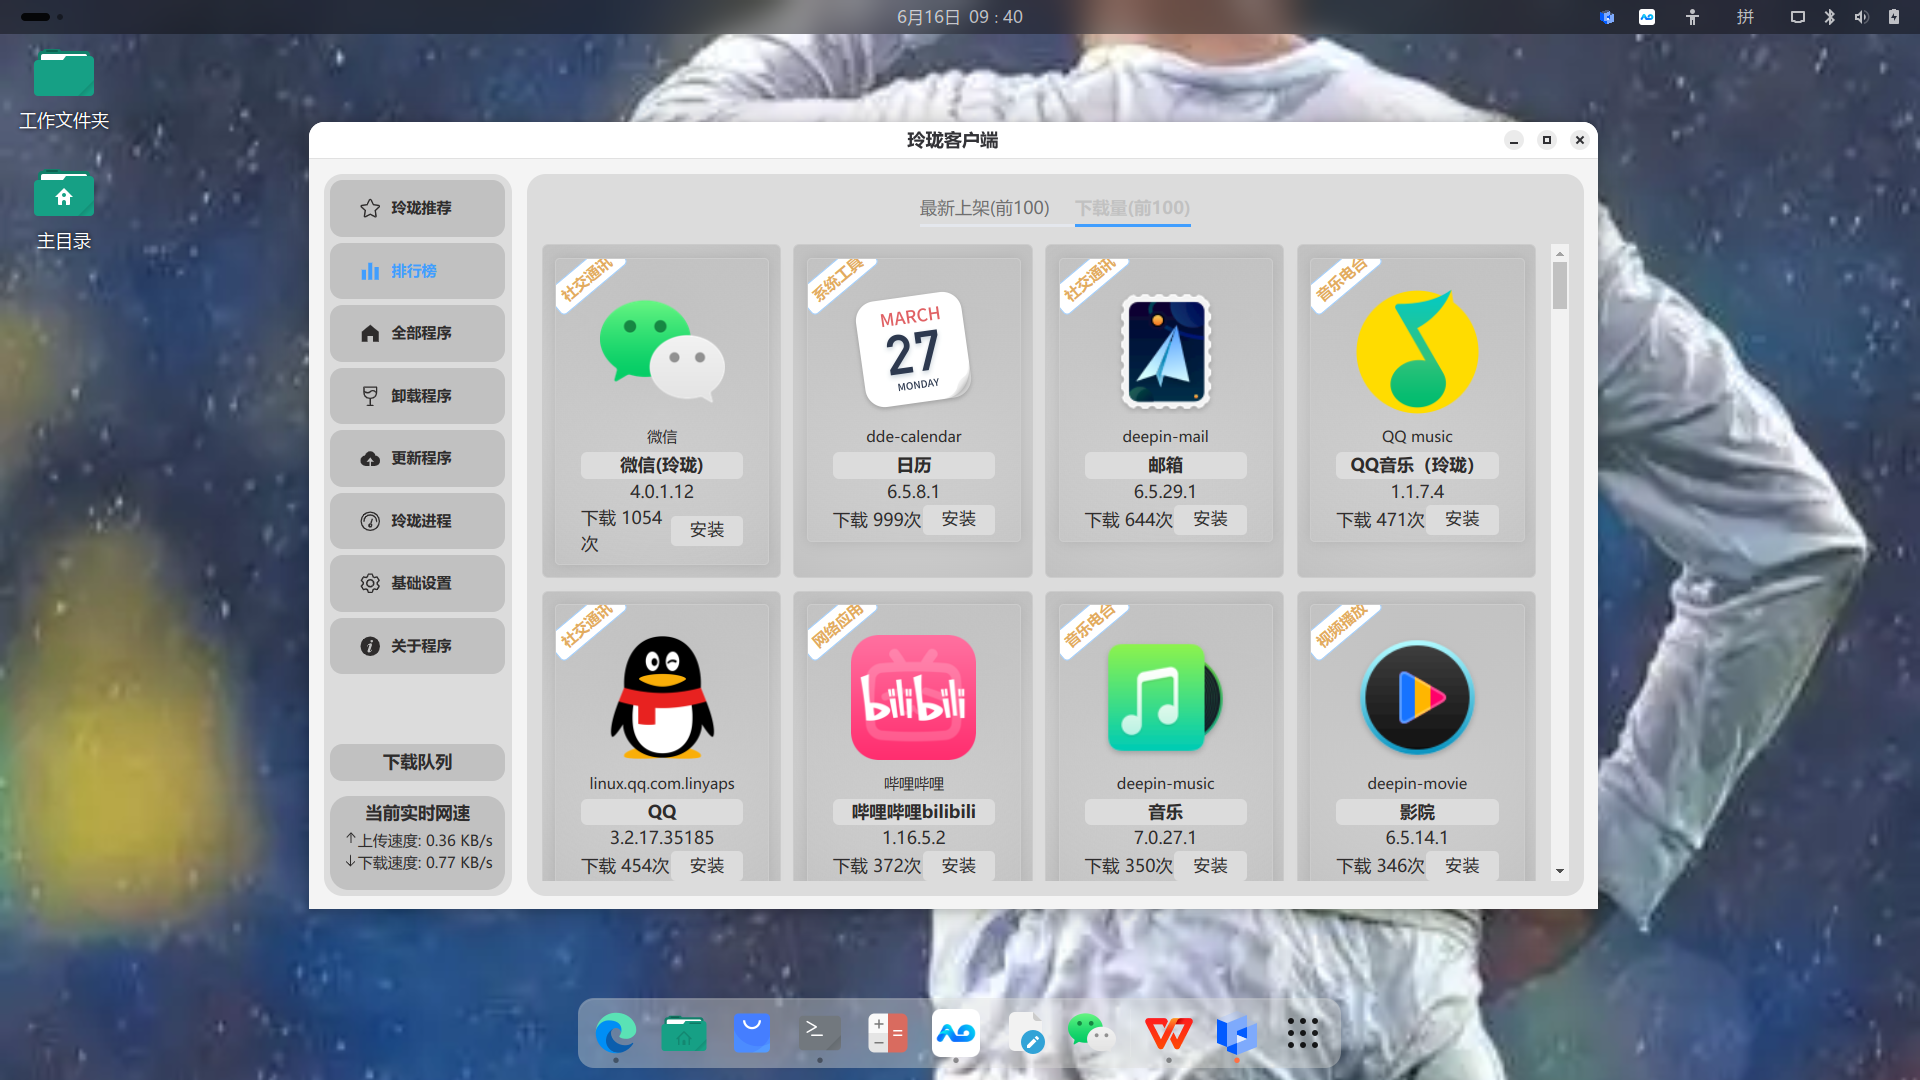Switch to 下载量(前100) tab
The height and width of the screenshot is (1080, 1920).
click(1132, 208)
